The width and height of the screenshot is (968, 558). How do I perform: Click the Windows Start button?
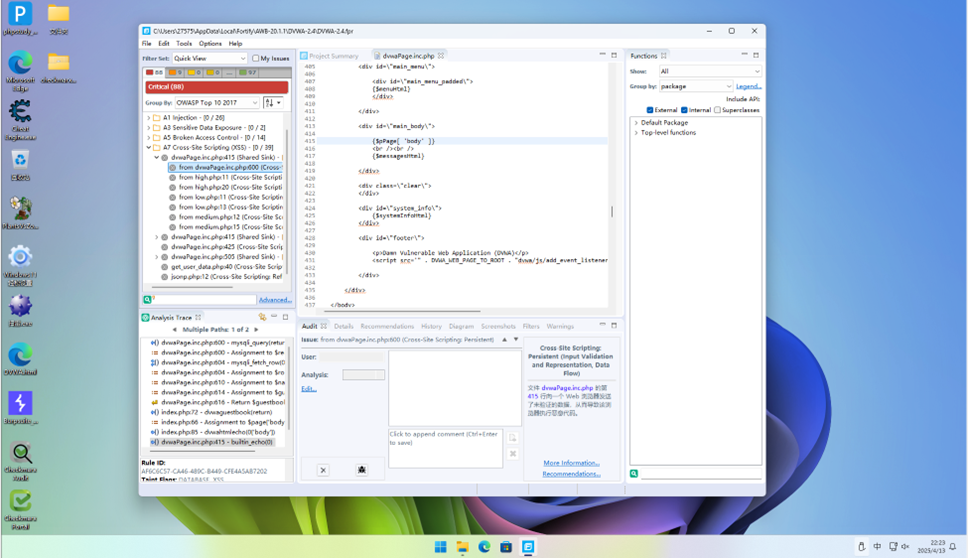click(x=440, y=547)
